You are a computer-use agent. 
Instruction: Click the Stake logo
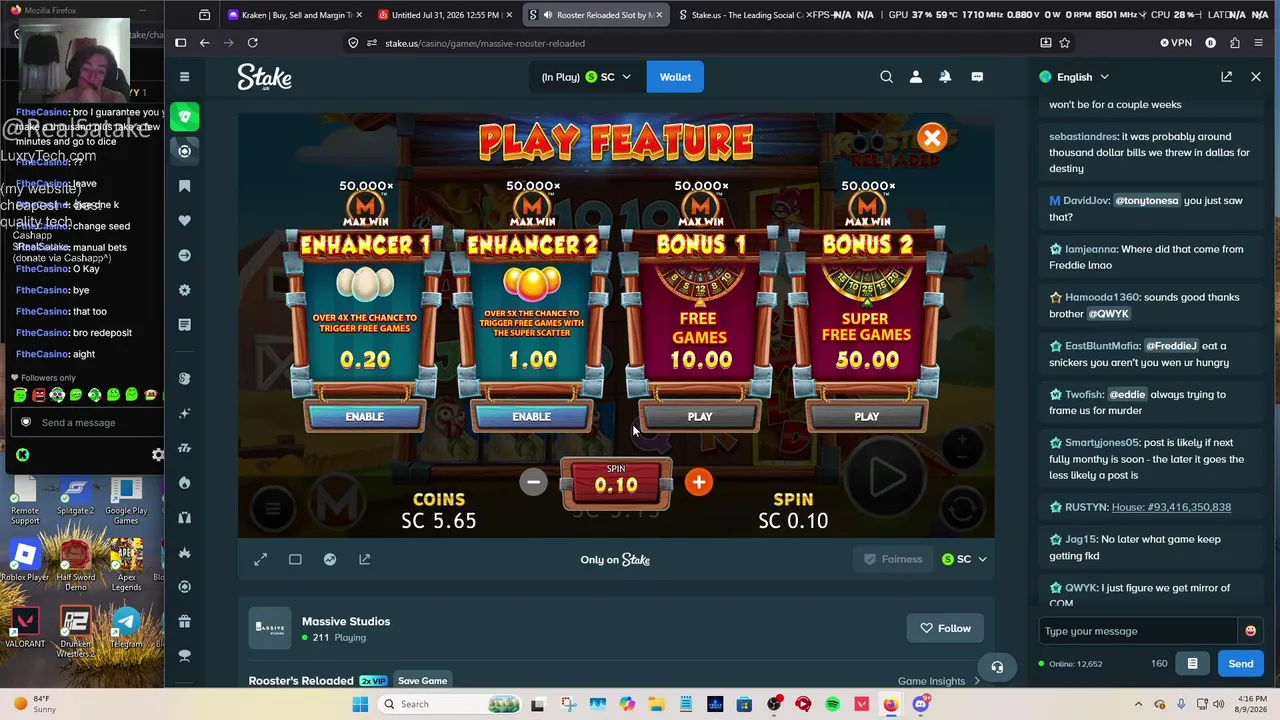point(264,77)
